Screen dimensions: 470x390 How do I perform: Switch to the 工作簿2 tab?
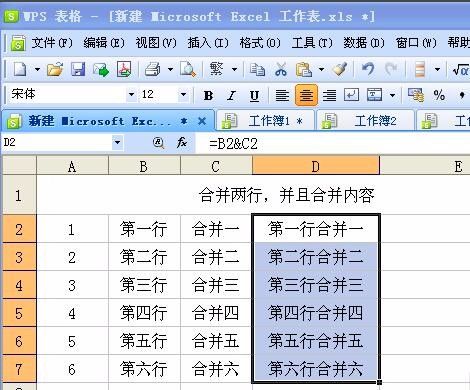pyautogui.click(x=366, y=121)
